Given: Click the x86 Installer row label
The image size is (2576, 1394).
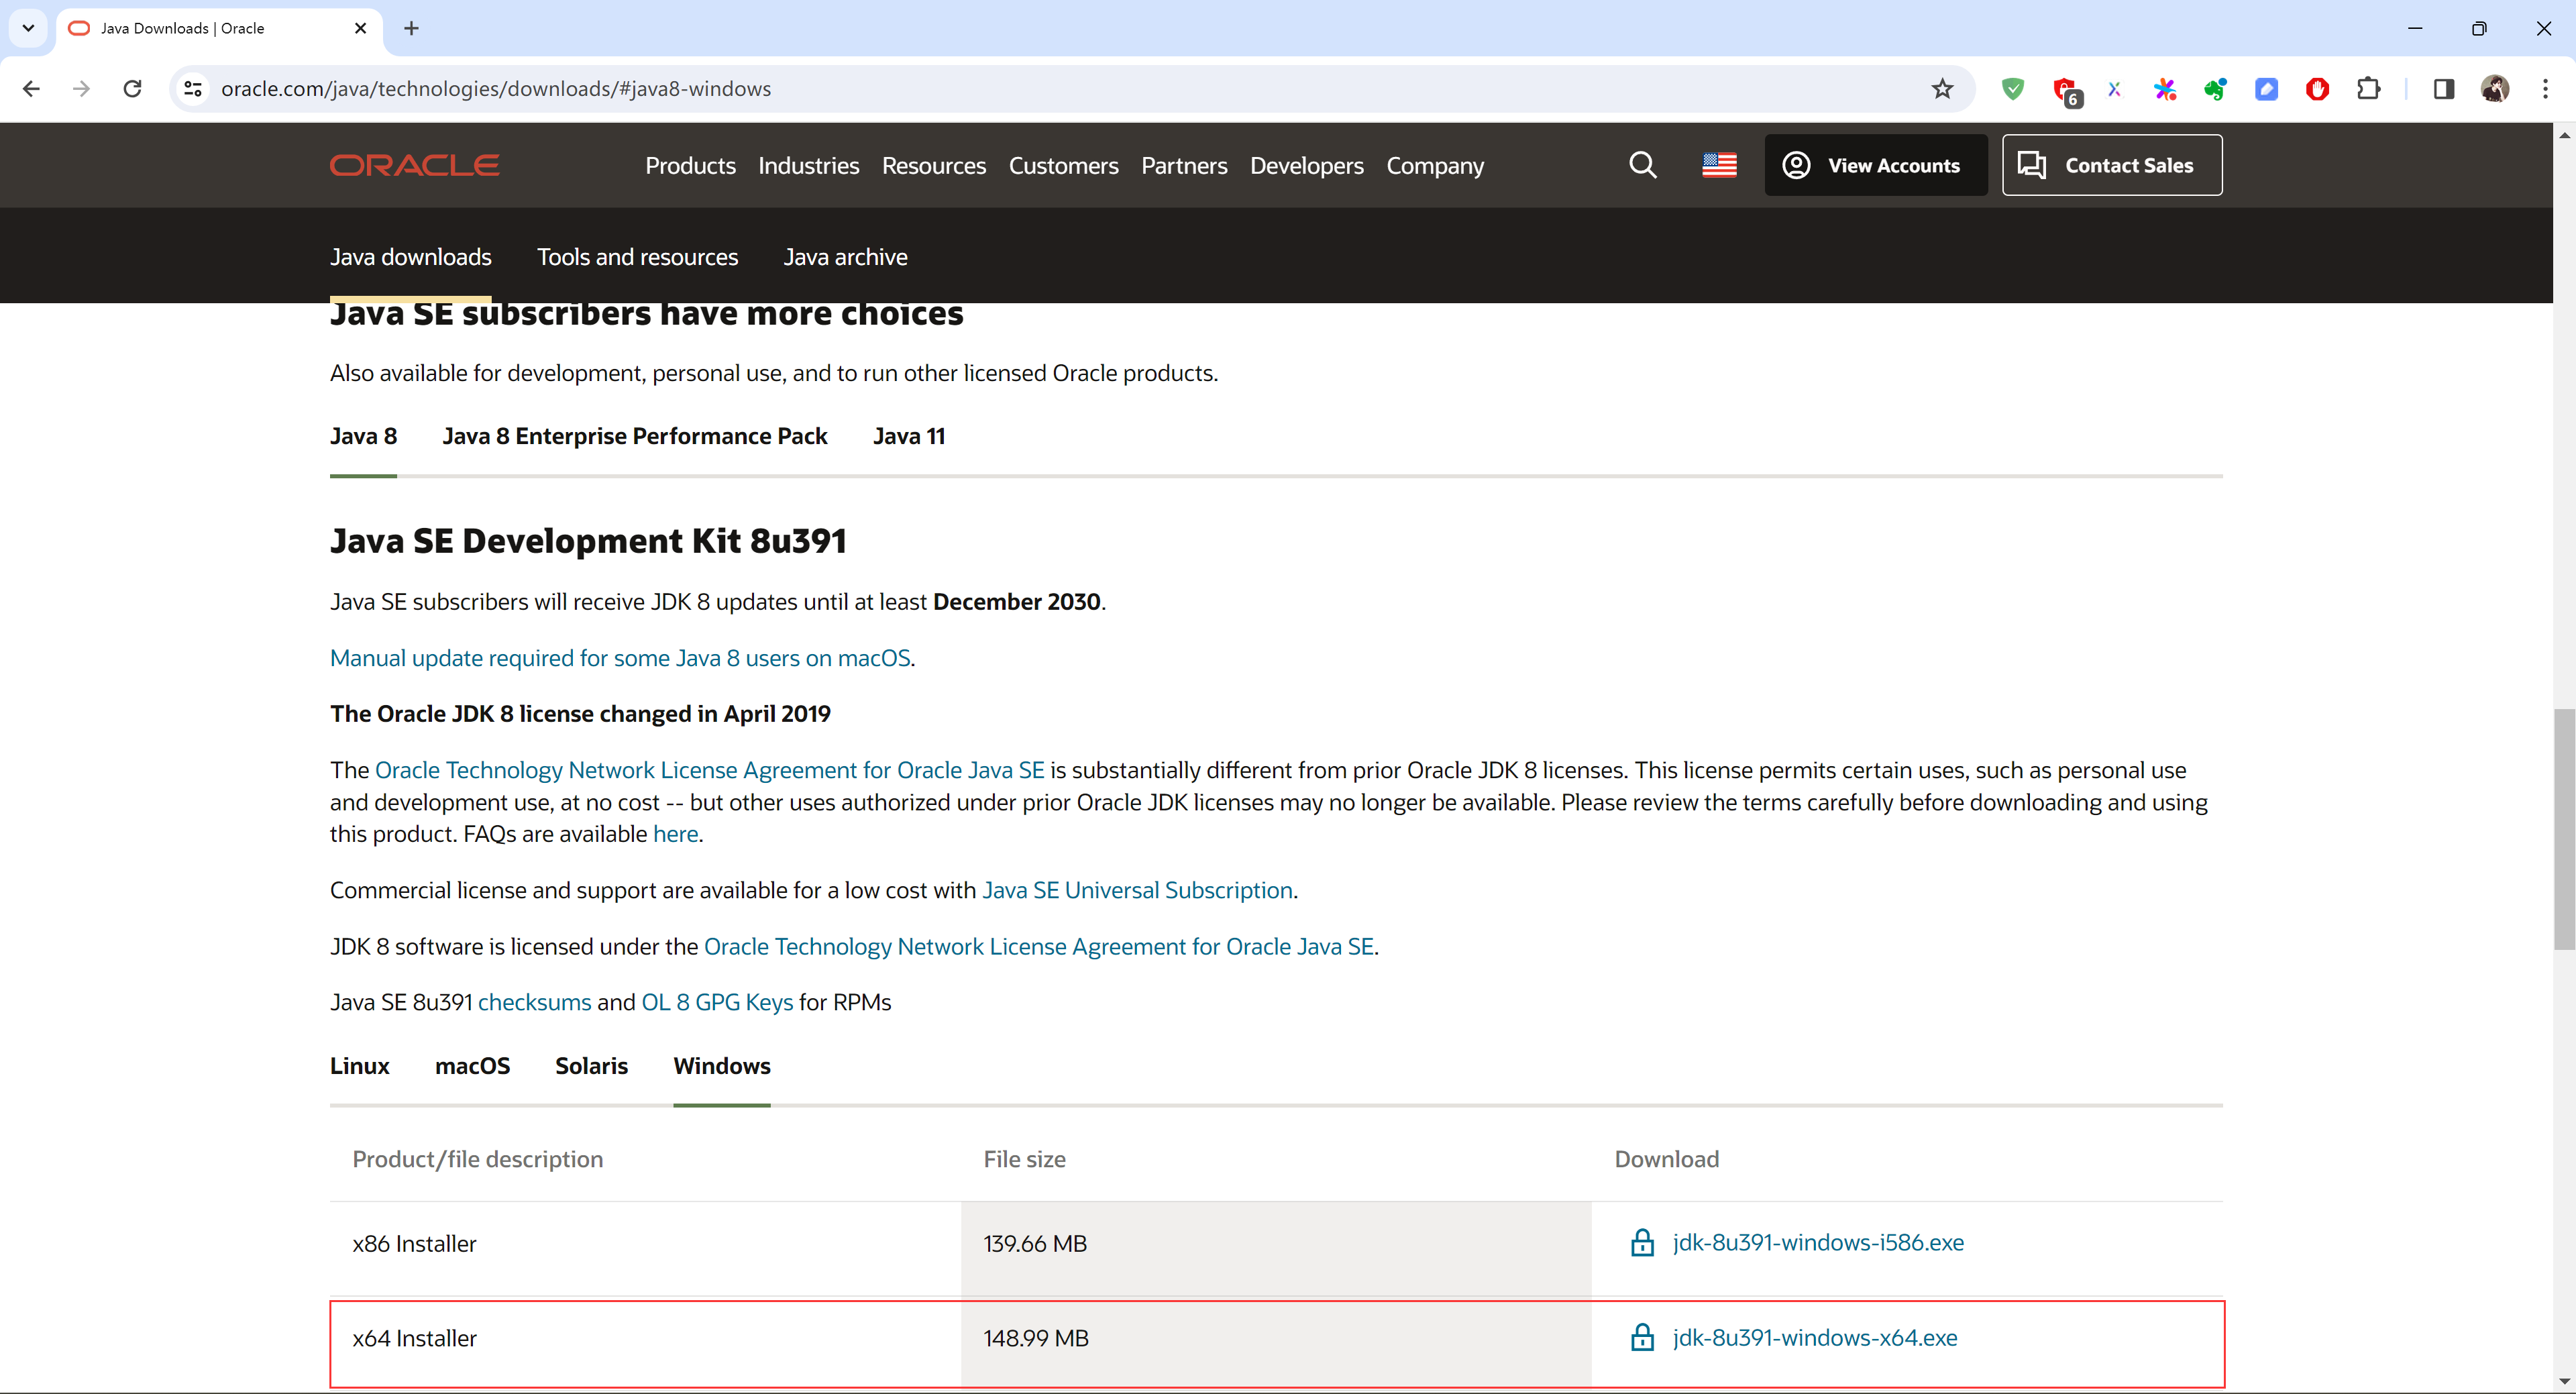Looking at the screenshot, I should tap(414, 1244).
